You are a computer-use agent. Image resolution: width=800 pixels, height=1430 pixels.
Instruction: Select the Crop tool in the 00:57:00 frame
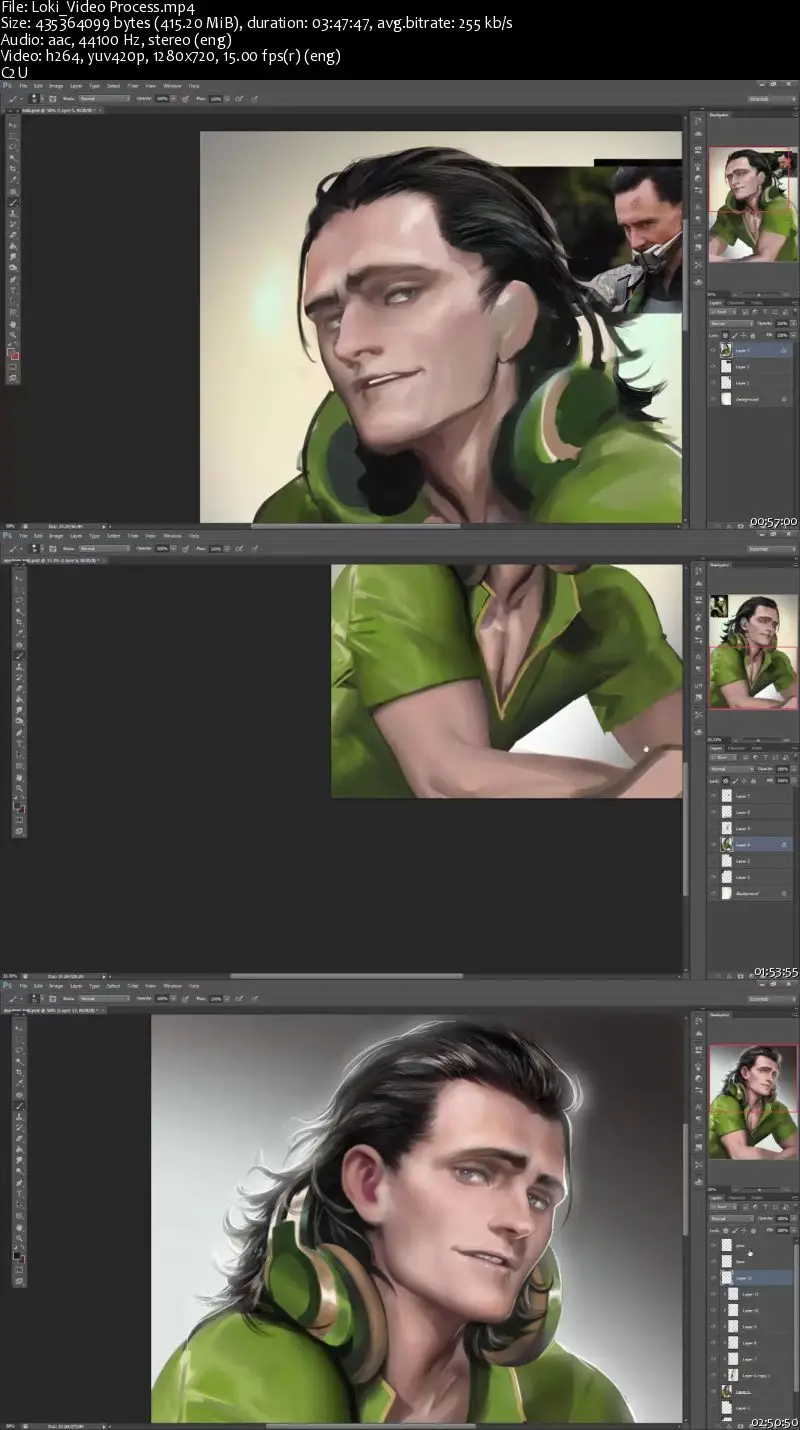[x=13, y=169]
